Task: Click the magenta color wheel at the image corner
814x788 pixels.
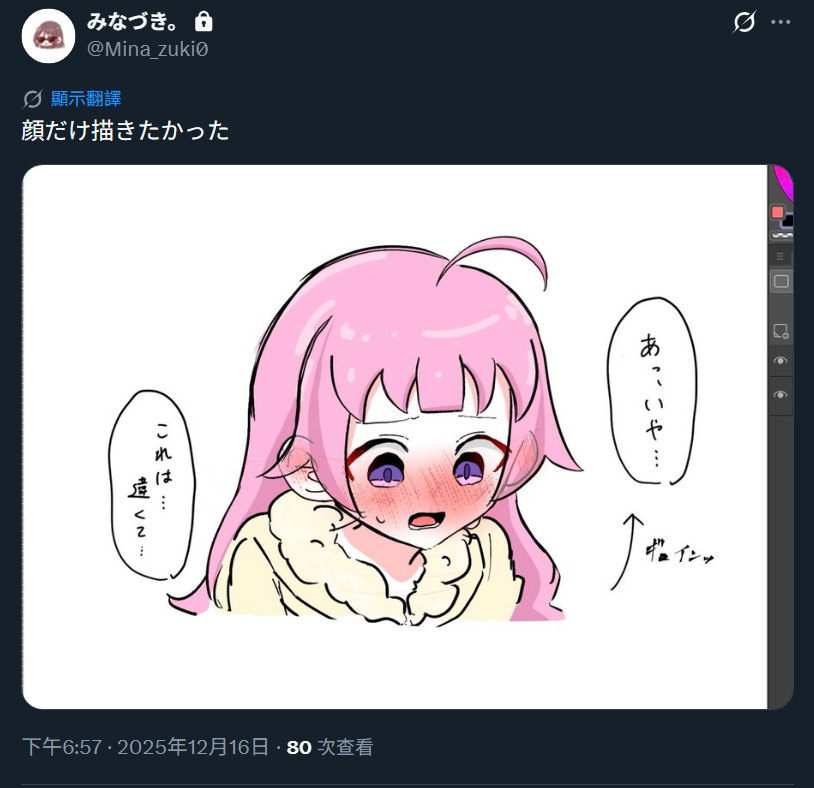Action: tap(783, 182)
